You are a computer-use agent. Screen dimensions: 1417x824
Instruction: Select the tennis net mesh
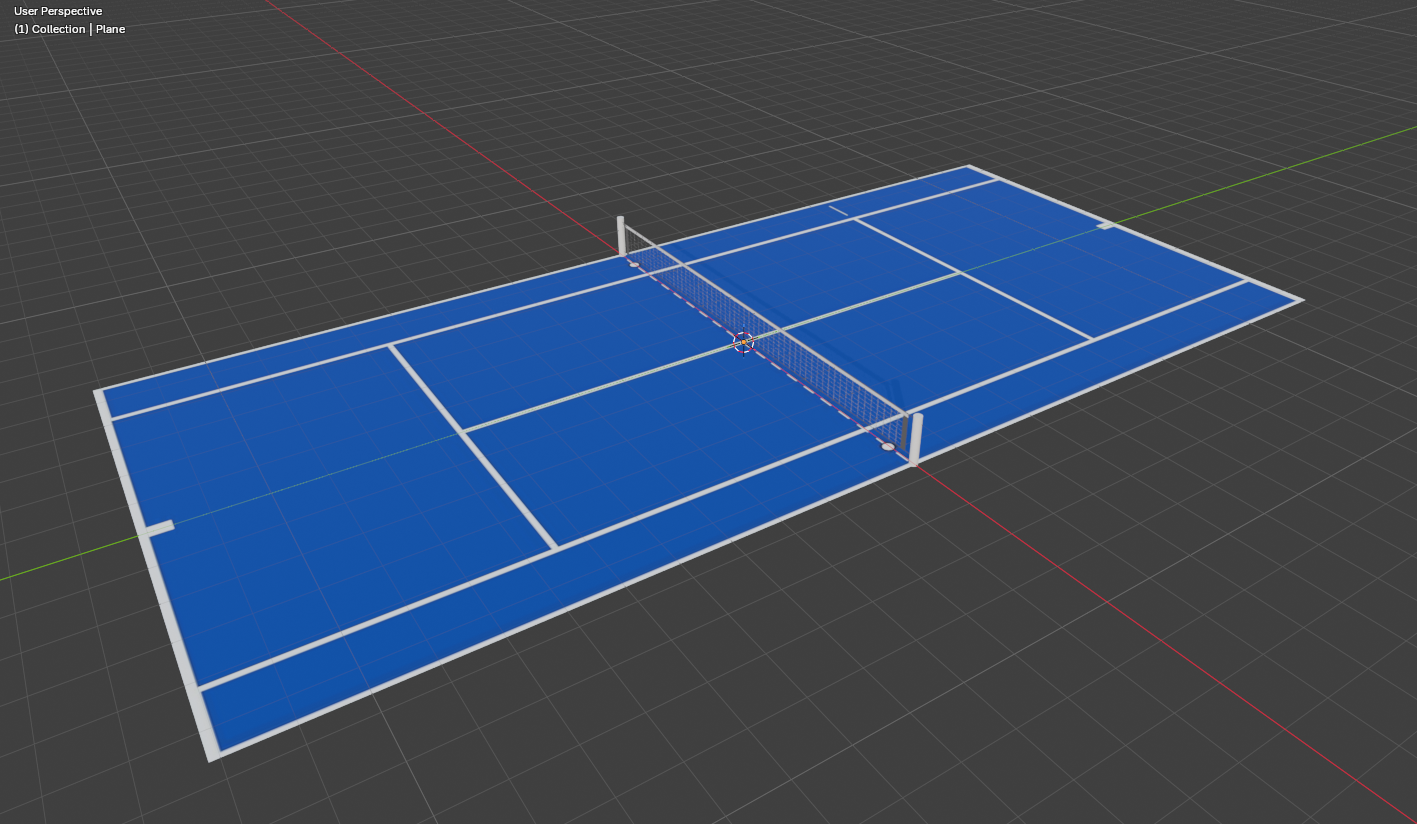[x=765, y=335]
